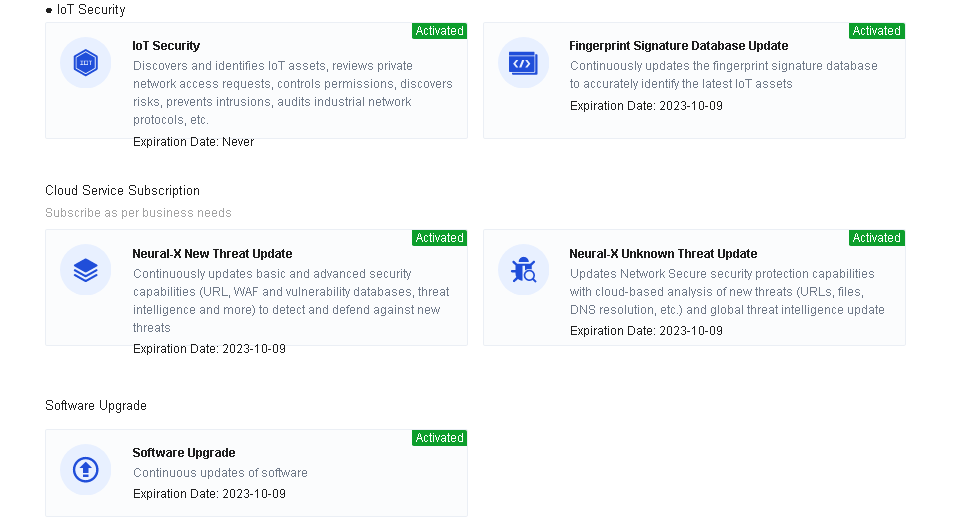
Task: Click 'Expiration Date: Never' text
Action: 193,142
